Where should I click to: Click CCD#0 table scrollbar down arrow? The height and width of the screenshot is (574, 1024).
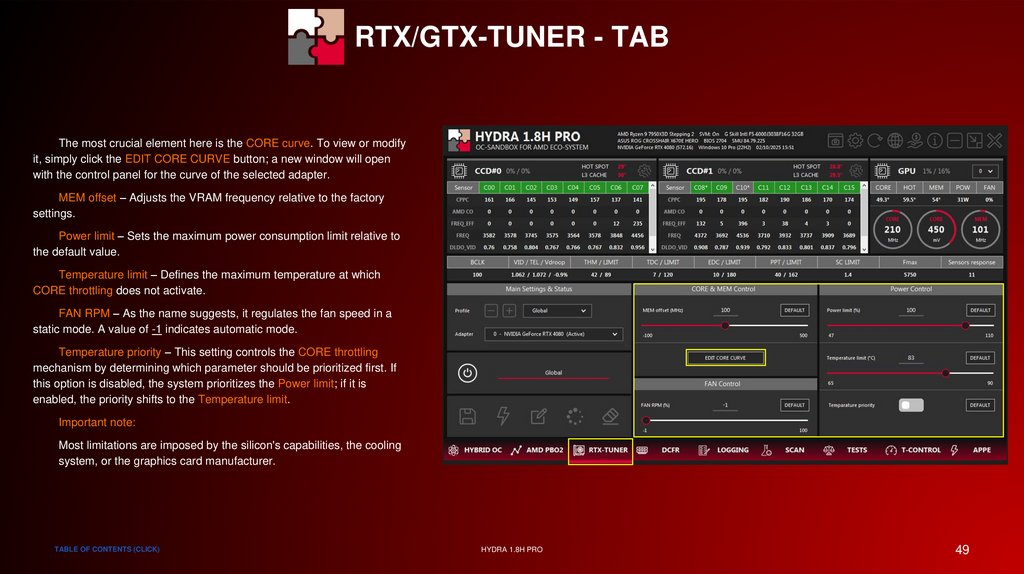click(x=652, y=248)
